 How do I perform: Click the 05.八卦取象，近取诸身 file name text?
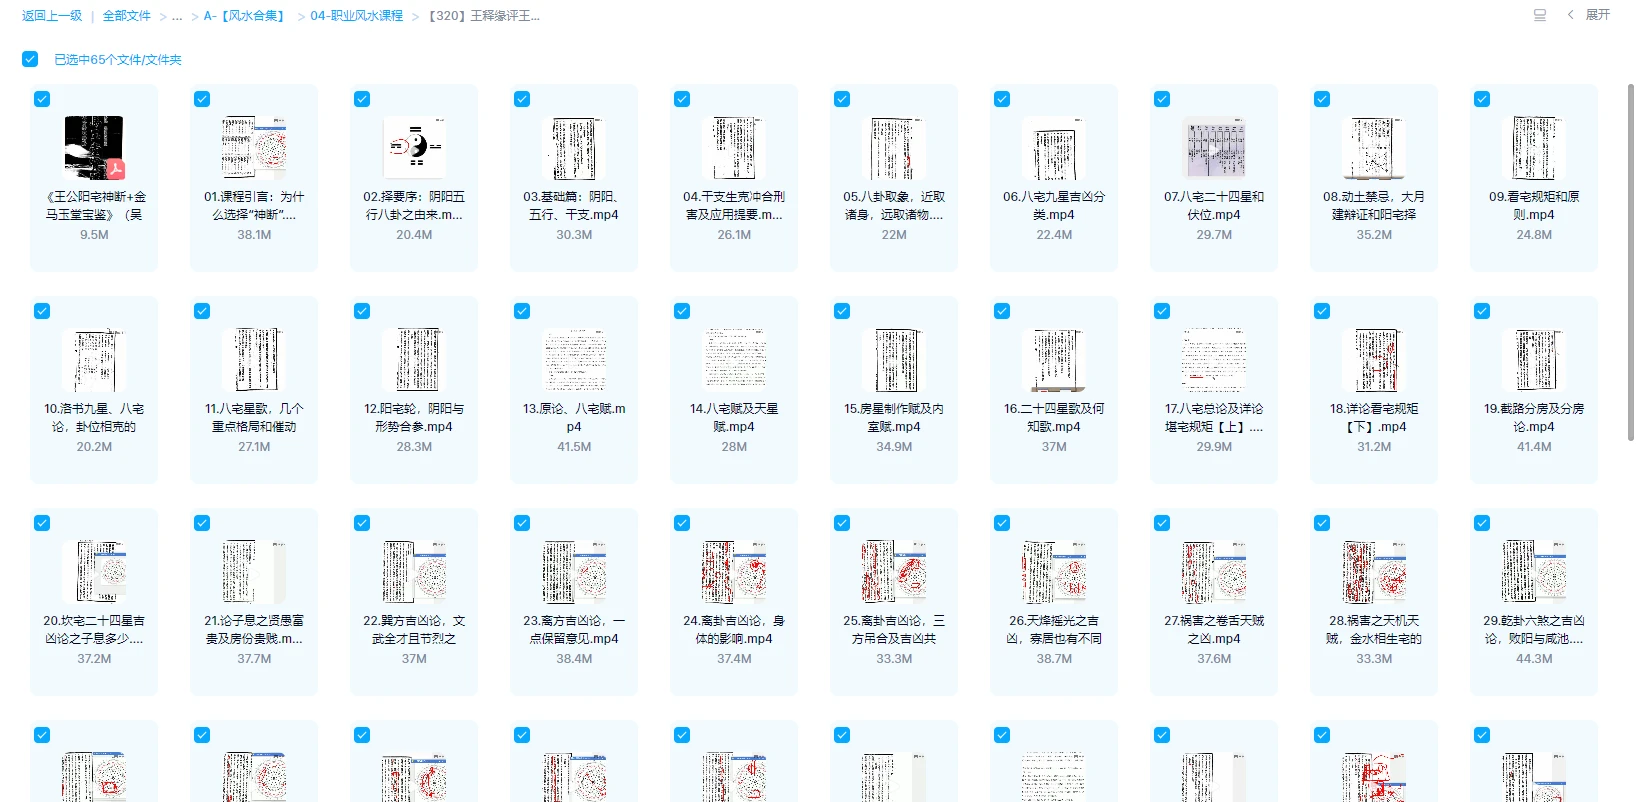point(894,206)
